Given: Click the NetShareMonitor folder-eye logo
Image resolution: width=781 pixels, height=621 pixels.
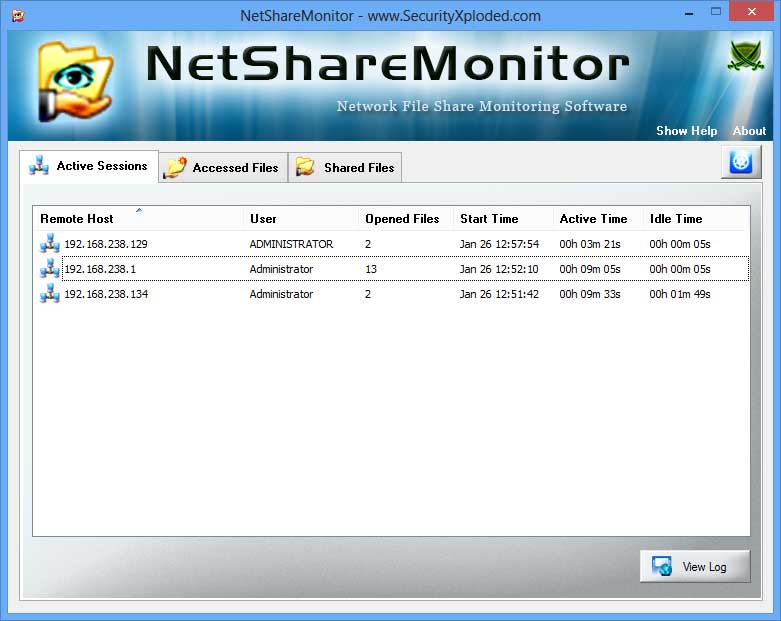Looking at the screenshot, I should click(72, 82).
